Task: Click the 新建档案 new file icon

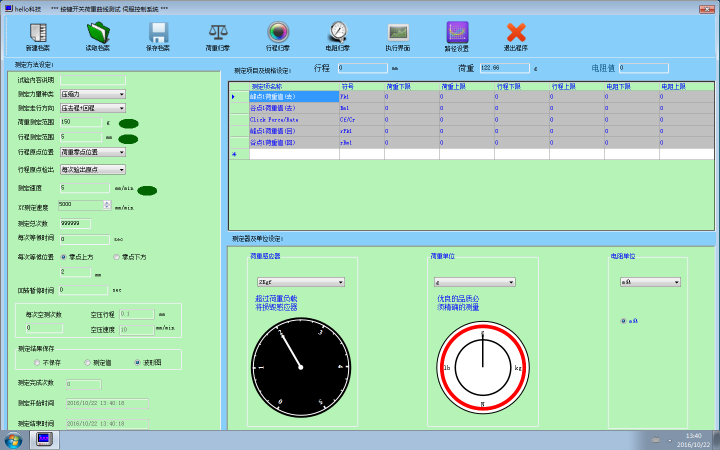Action: pos(38,34)
